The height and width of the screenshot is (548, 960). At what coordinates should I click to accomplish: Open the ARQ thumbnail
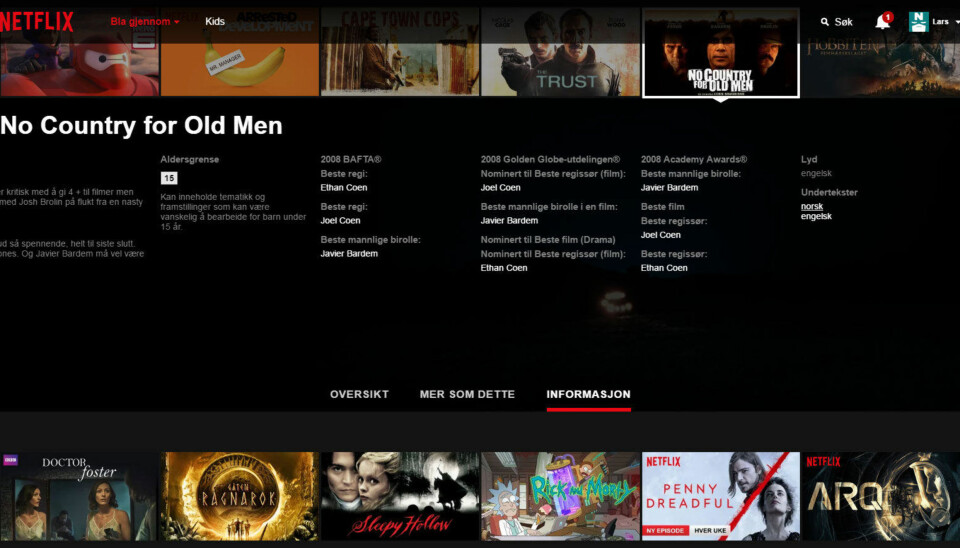point(881,496)
